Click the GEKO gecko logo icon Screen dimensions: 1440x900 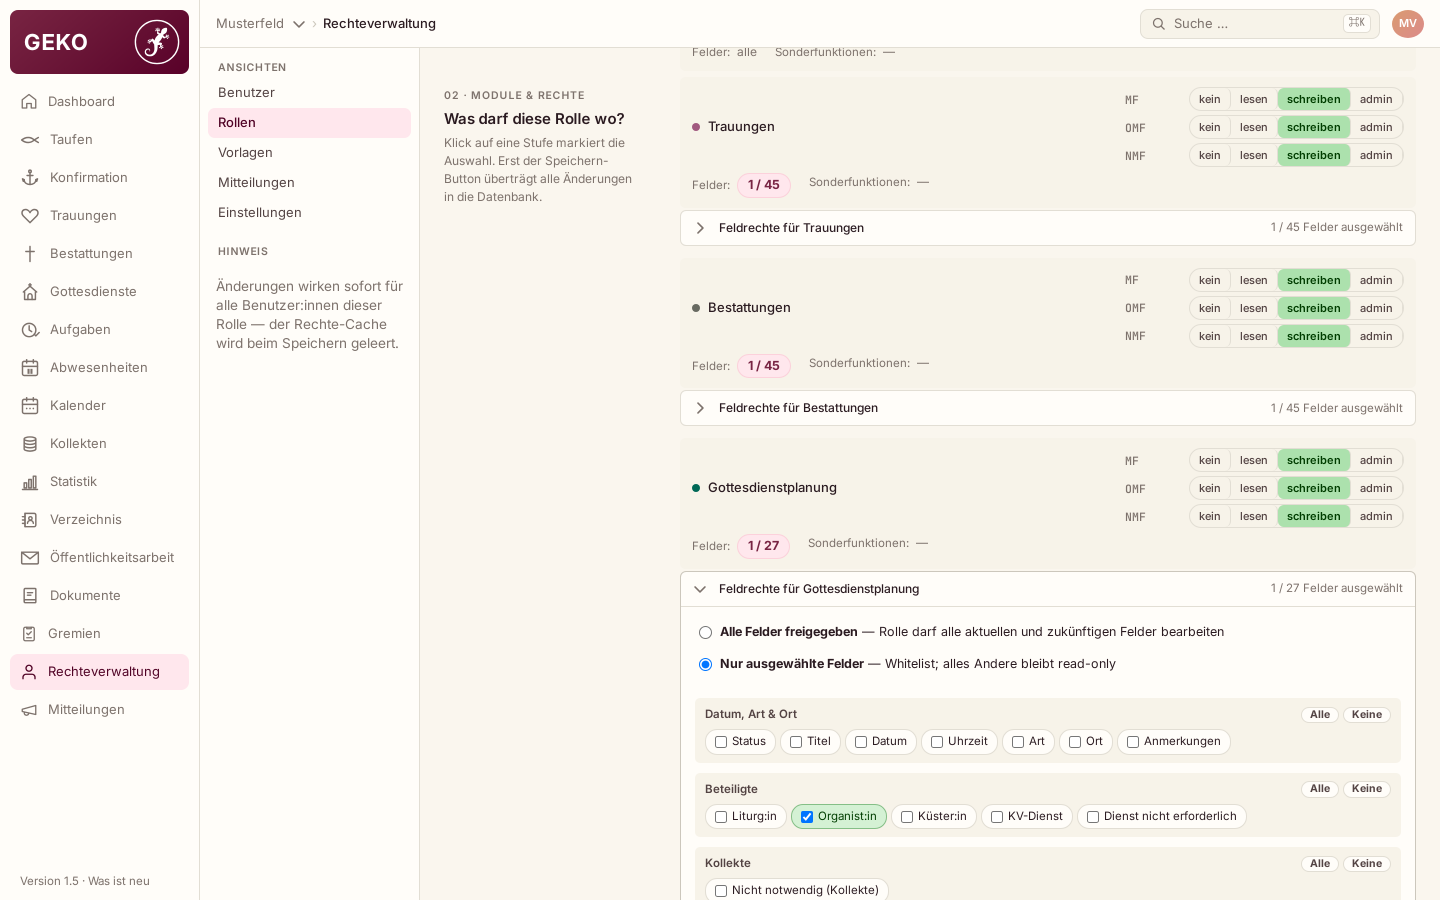click(x=157, y=42)
